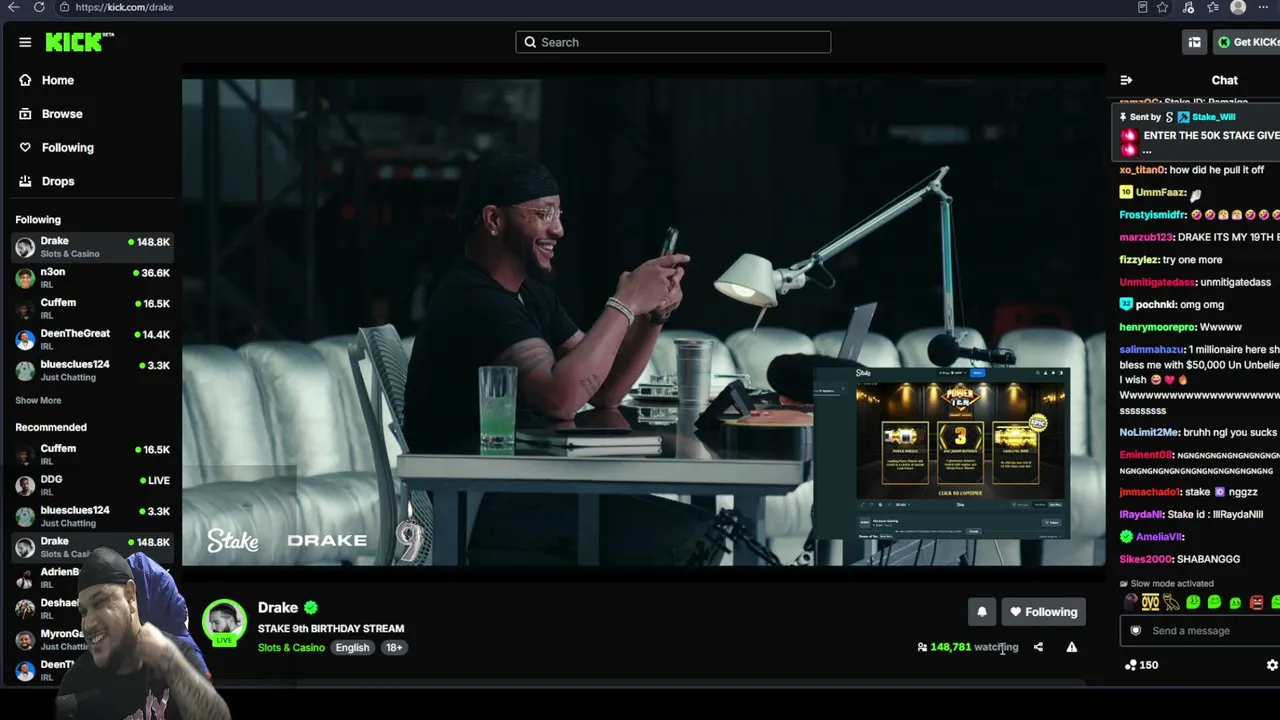Open the browser reader view icon
The height and width of the screenshot is (720, 1280).
[1143, 7]
